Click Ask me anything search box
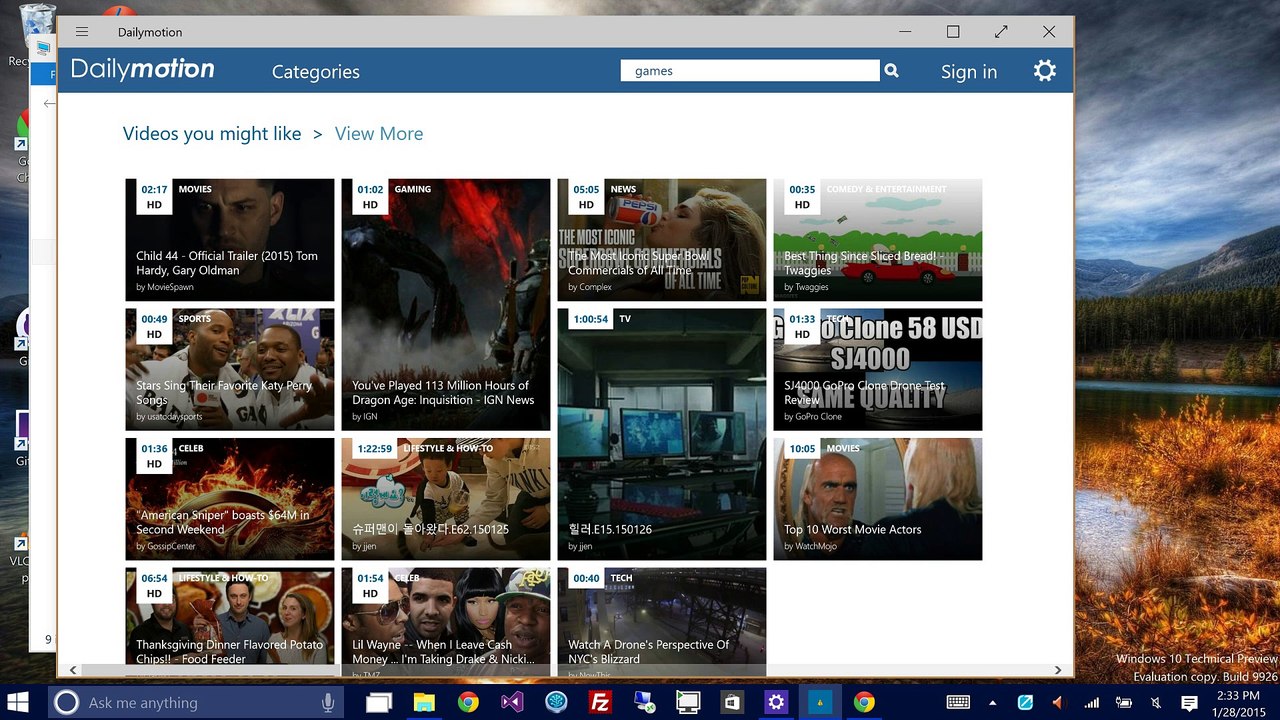Screen dimensions: 1280x720 (x=195, y=703)
